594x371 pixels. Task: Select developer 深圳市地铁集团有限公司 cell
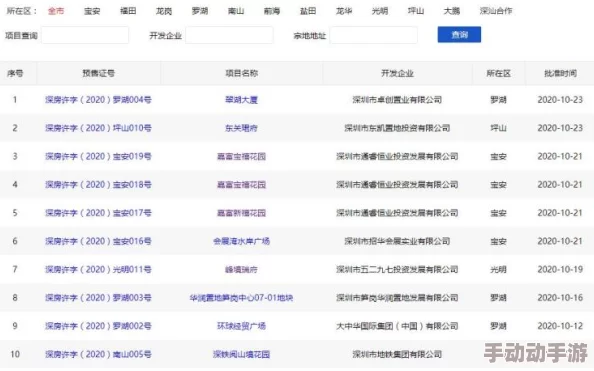click(397, 354)
